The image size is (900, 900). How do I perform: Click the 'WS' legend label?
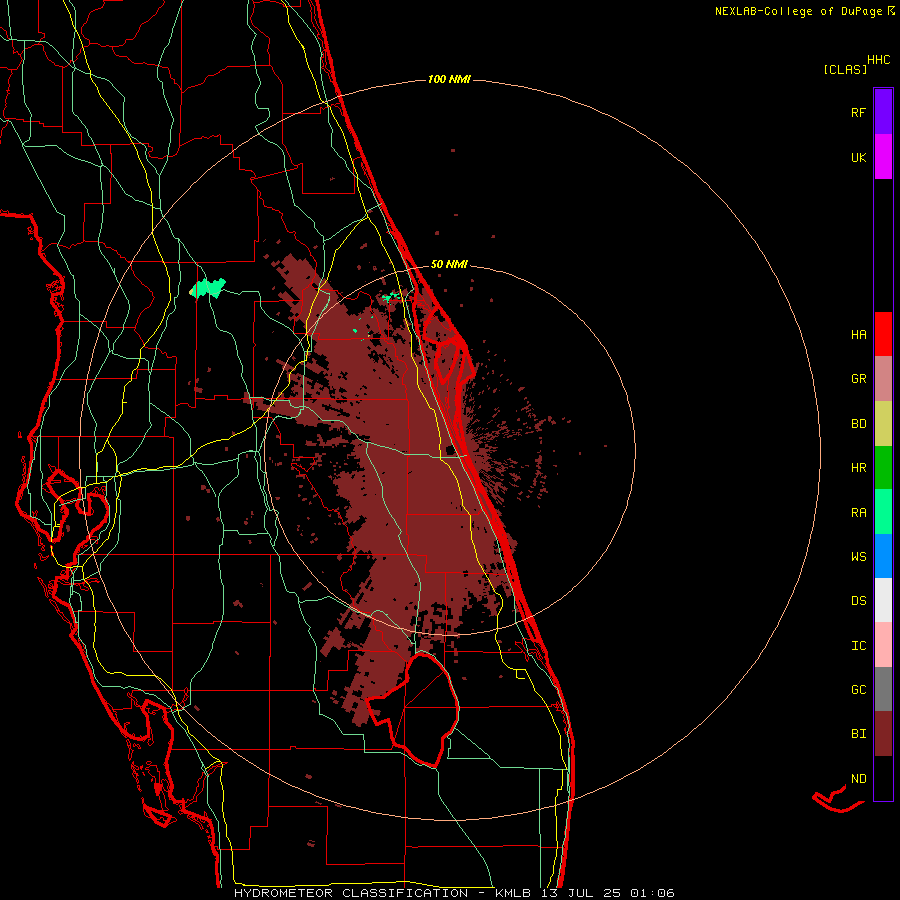[x=858, y=557]
